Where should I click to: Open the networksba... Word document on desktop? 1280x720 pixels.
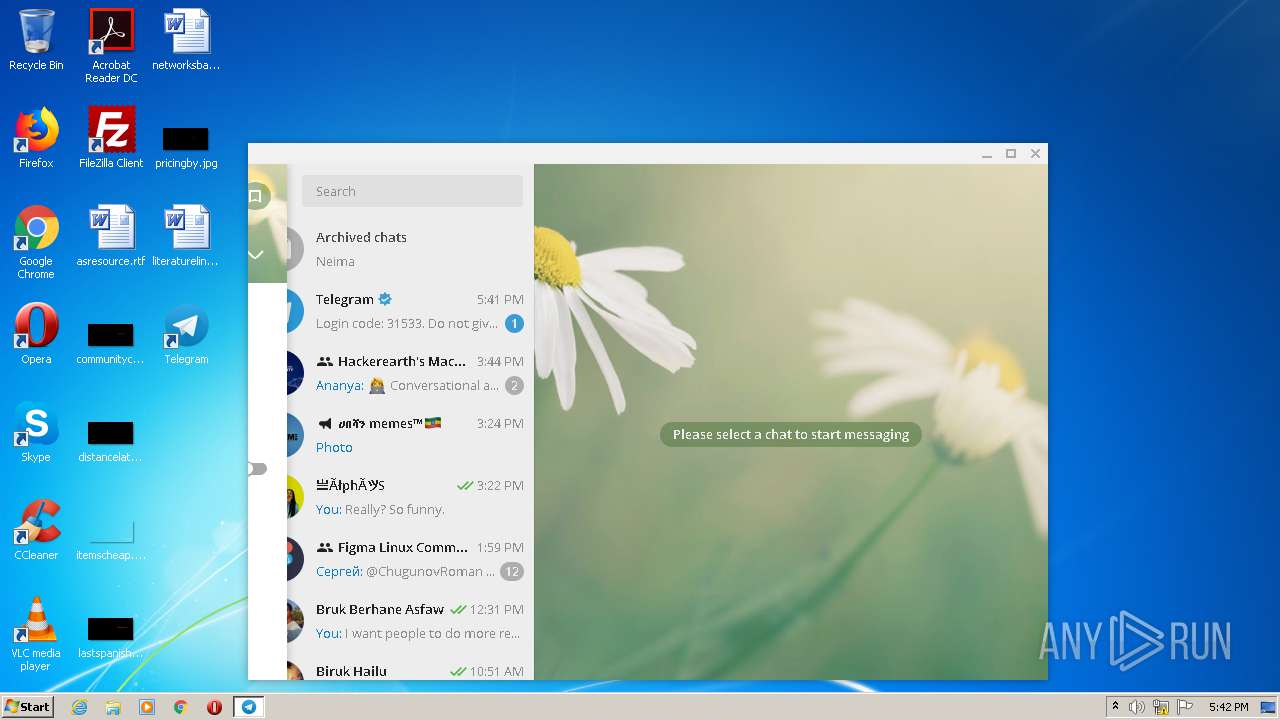click(186, 40)
